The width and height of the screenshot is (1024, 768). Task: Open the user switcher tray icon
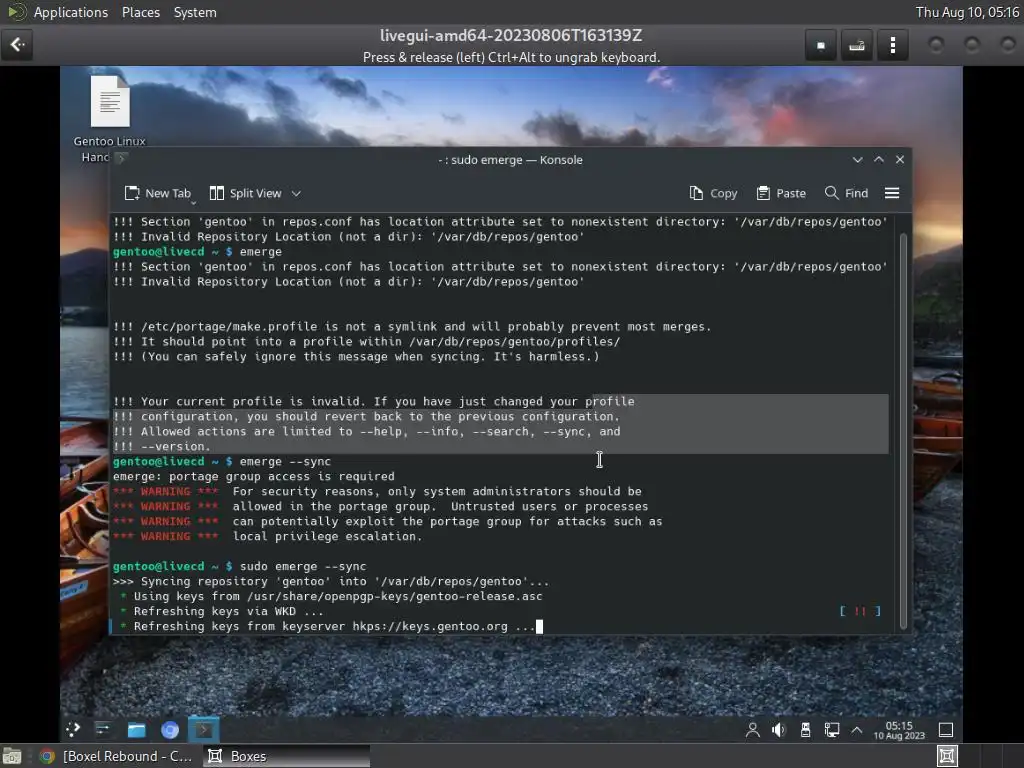[752, 730]
